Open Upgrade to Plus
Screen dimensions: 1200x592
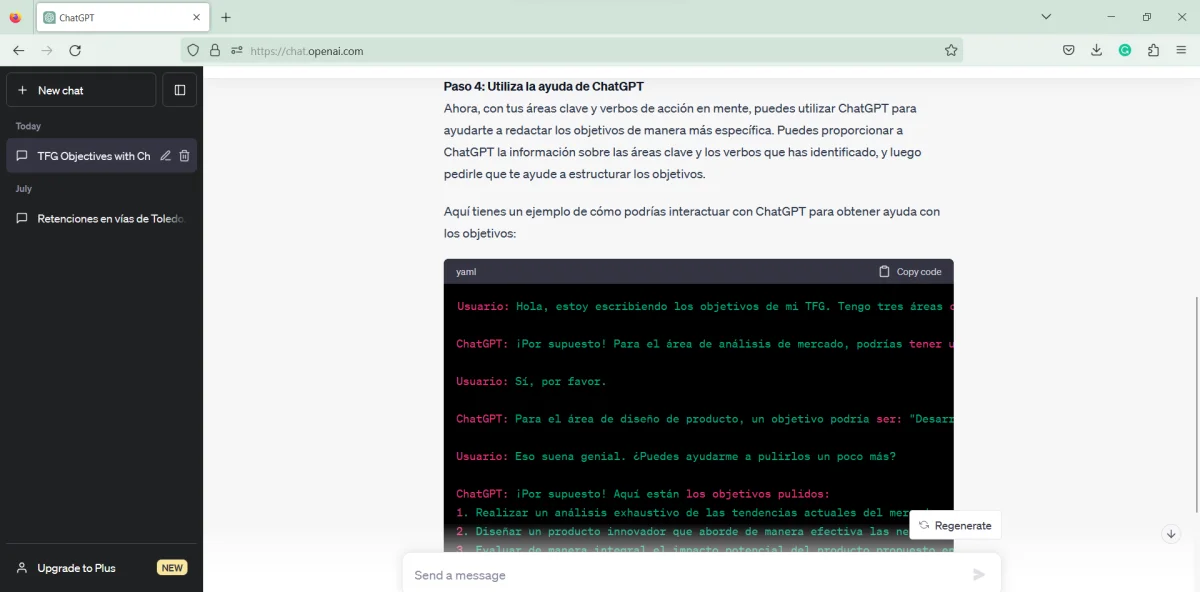click(x=78, y=567)
